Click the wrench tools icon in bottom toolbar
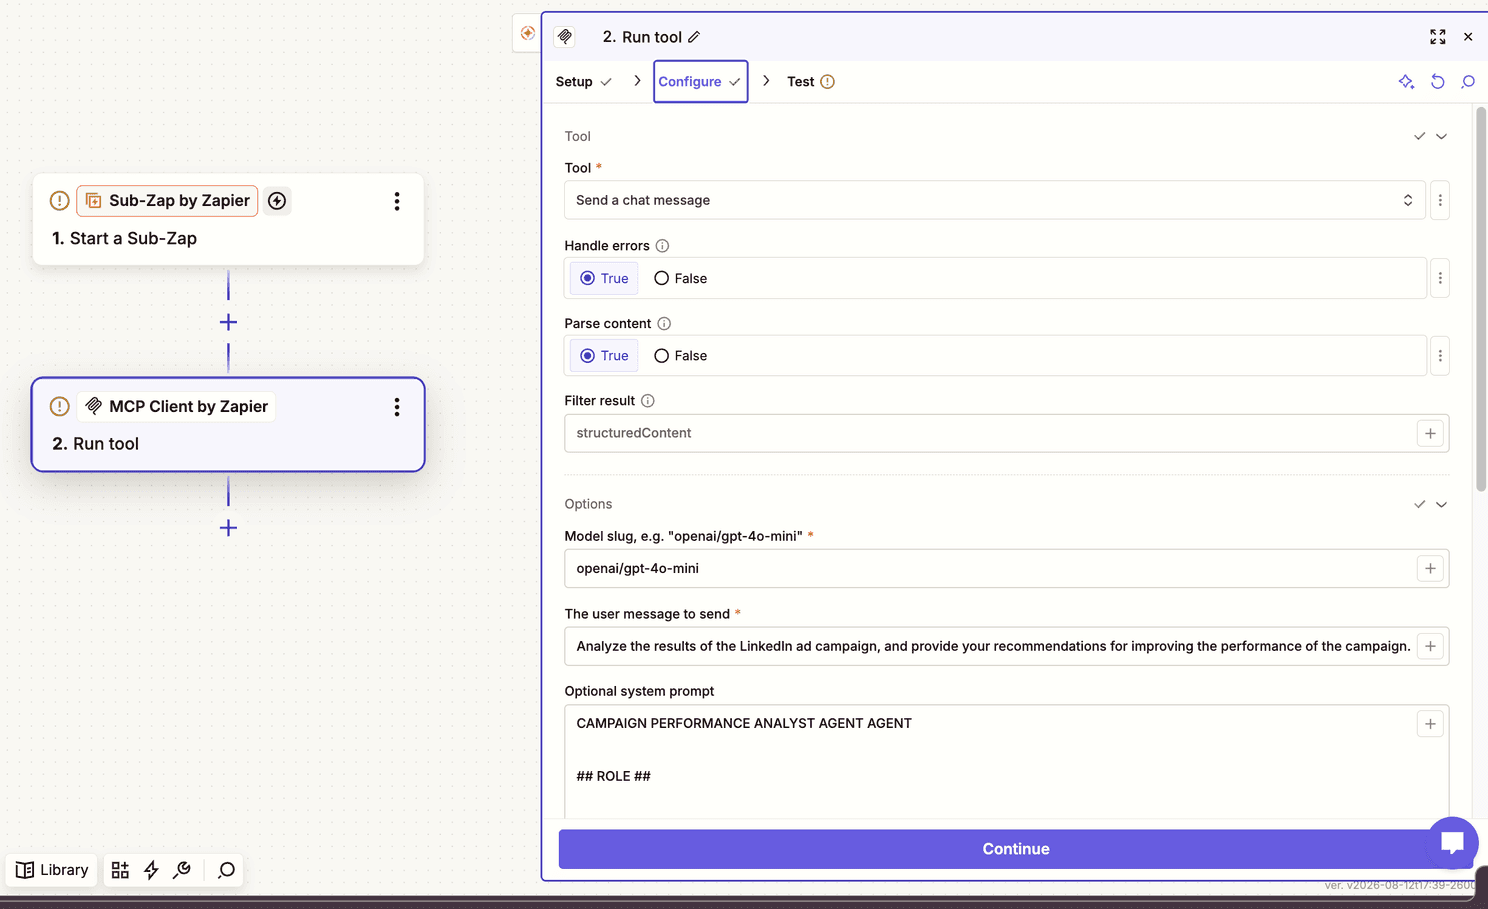Image resolution: width=1488 pixels, height=909 pixels. [182, 870]
